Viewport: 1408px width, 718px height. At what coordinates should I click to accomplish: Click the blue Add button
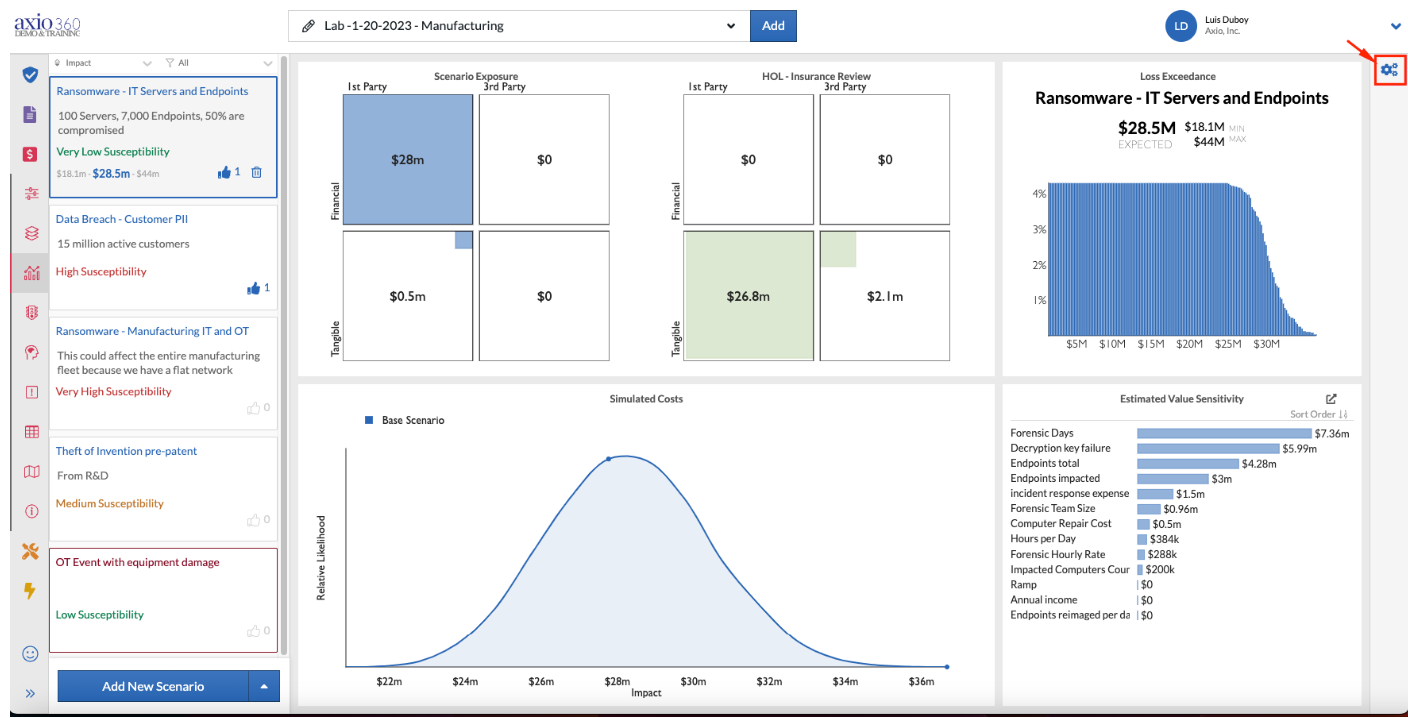point(773,26)
